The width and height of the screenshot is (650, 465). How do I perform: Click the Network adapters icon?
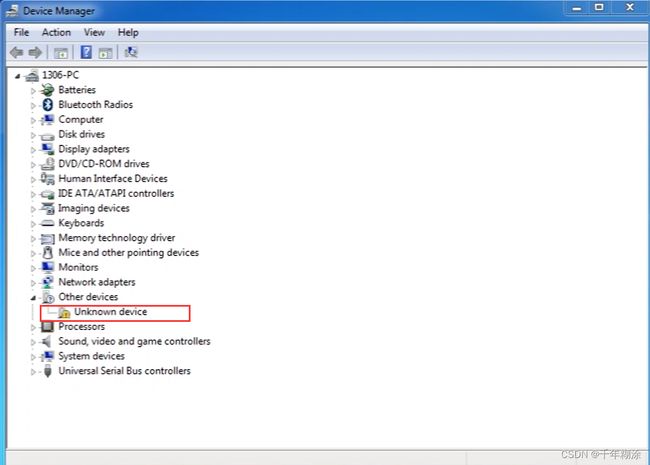[x=48, y=282]
